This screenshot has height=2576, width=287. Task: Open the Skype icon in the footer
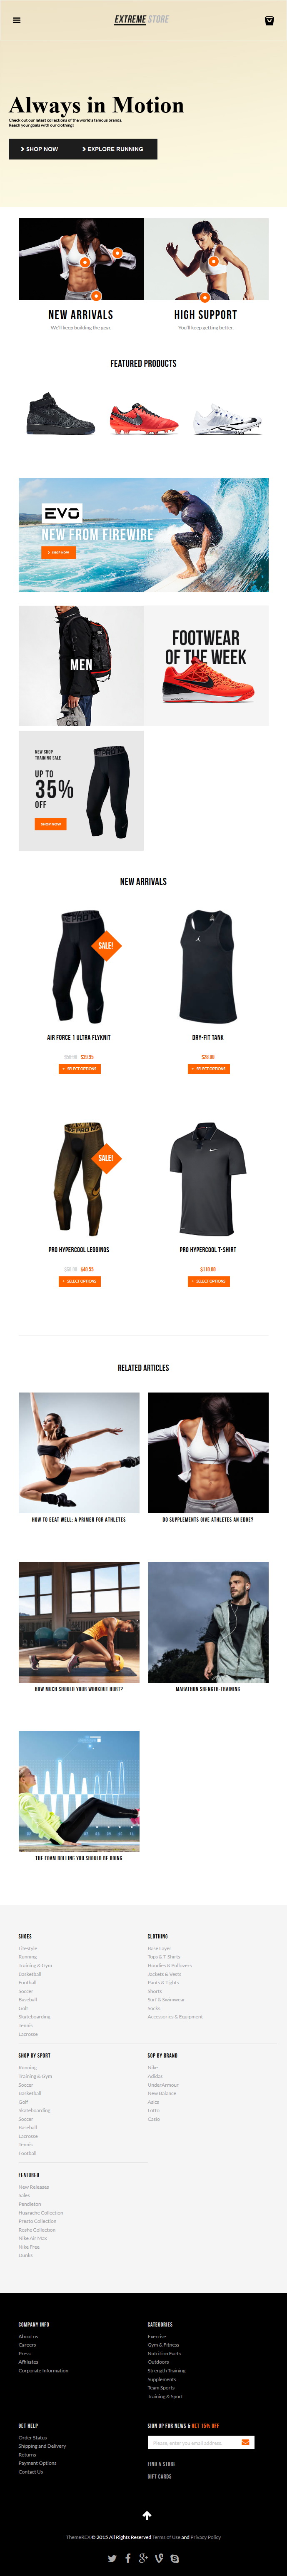coord(174,2558)
